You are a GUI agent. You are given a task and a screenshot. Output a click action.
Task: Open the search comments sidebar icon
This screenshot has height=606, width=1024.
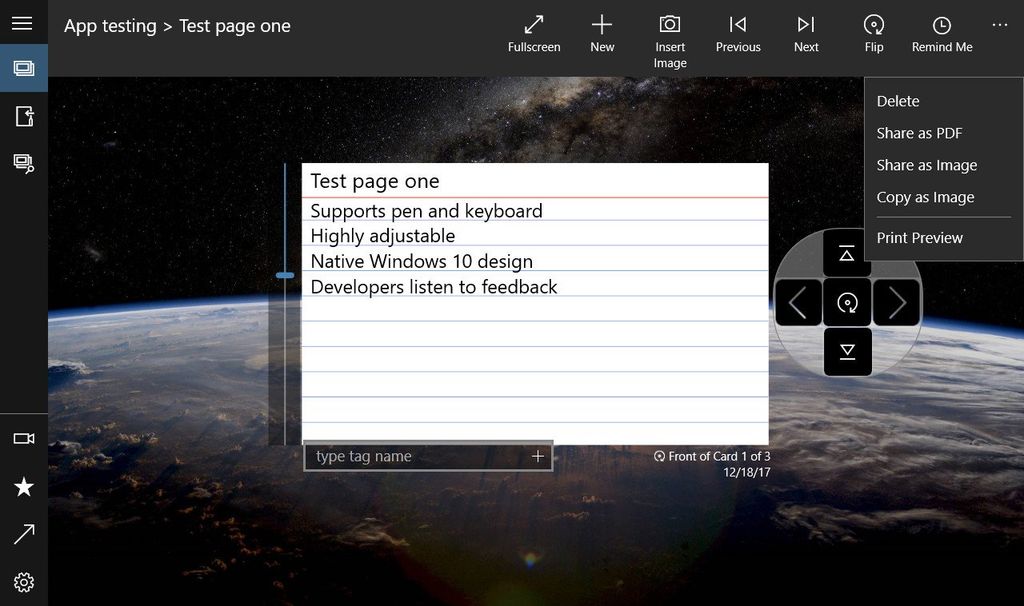coord(23,164)
